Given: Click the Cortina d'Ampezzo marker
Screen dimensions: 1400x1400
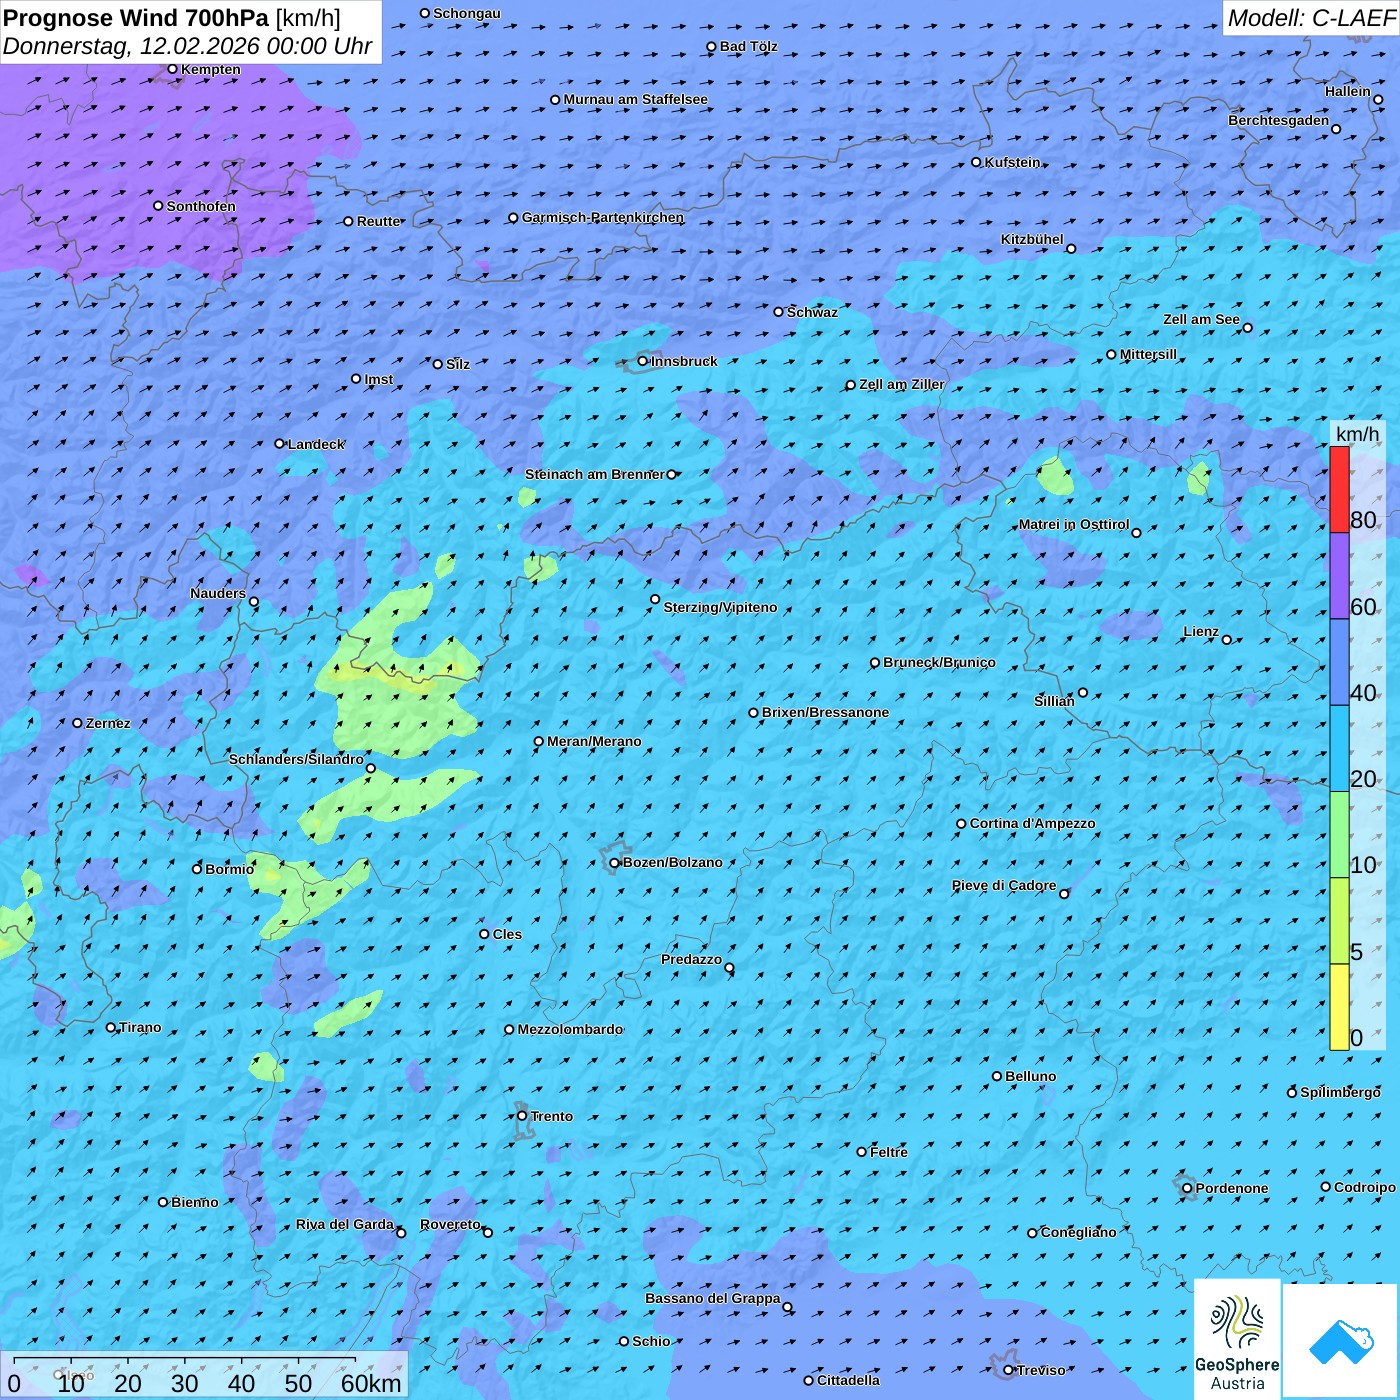Looking at the screenshot, I should coord(961,824).
